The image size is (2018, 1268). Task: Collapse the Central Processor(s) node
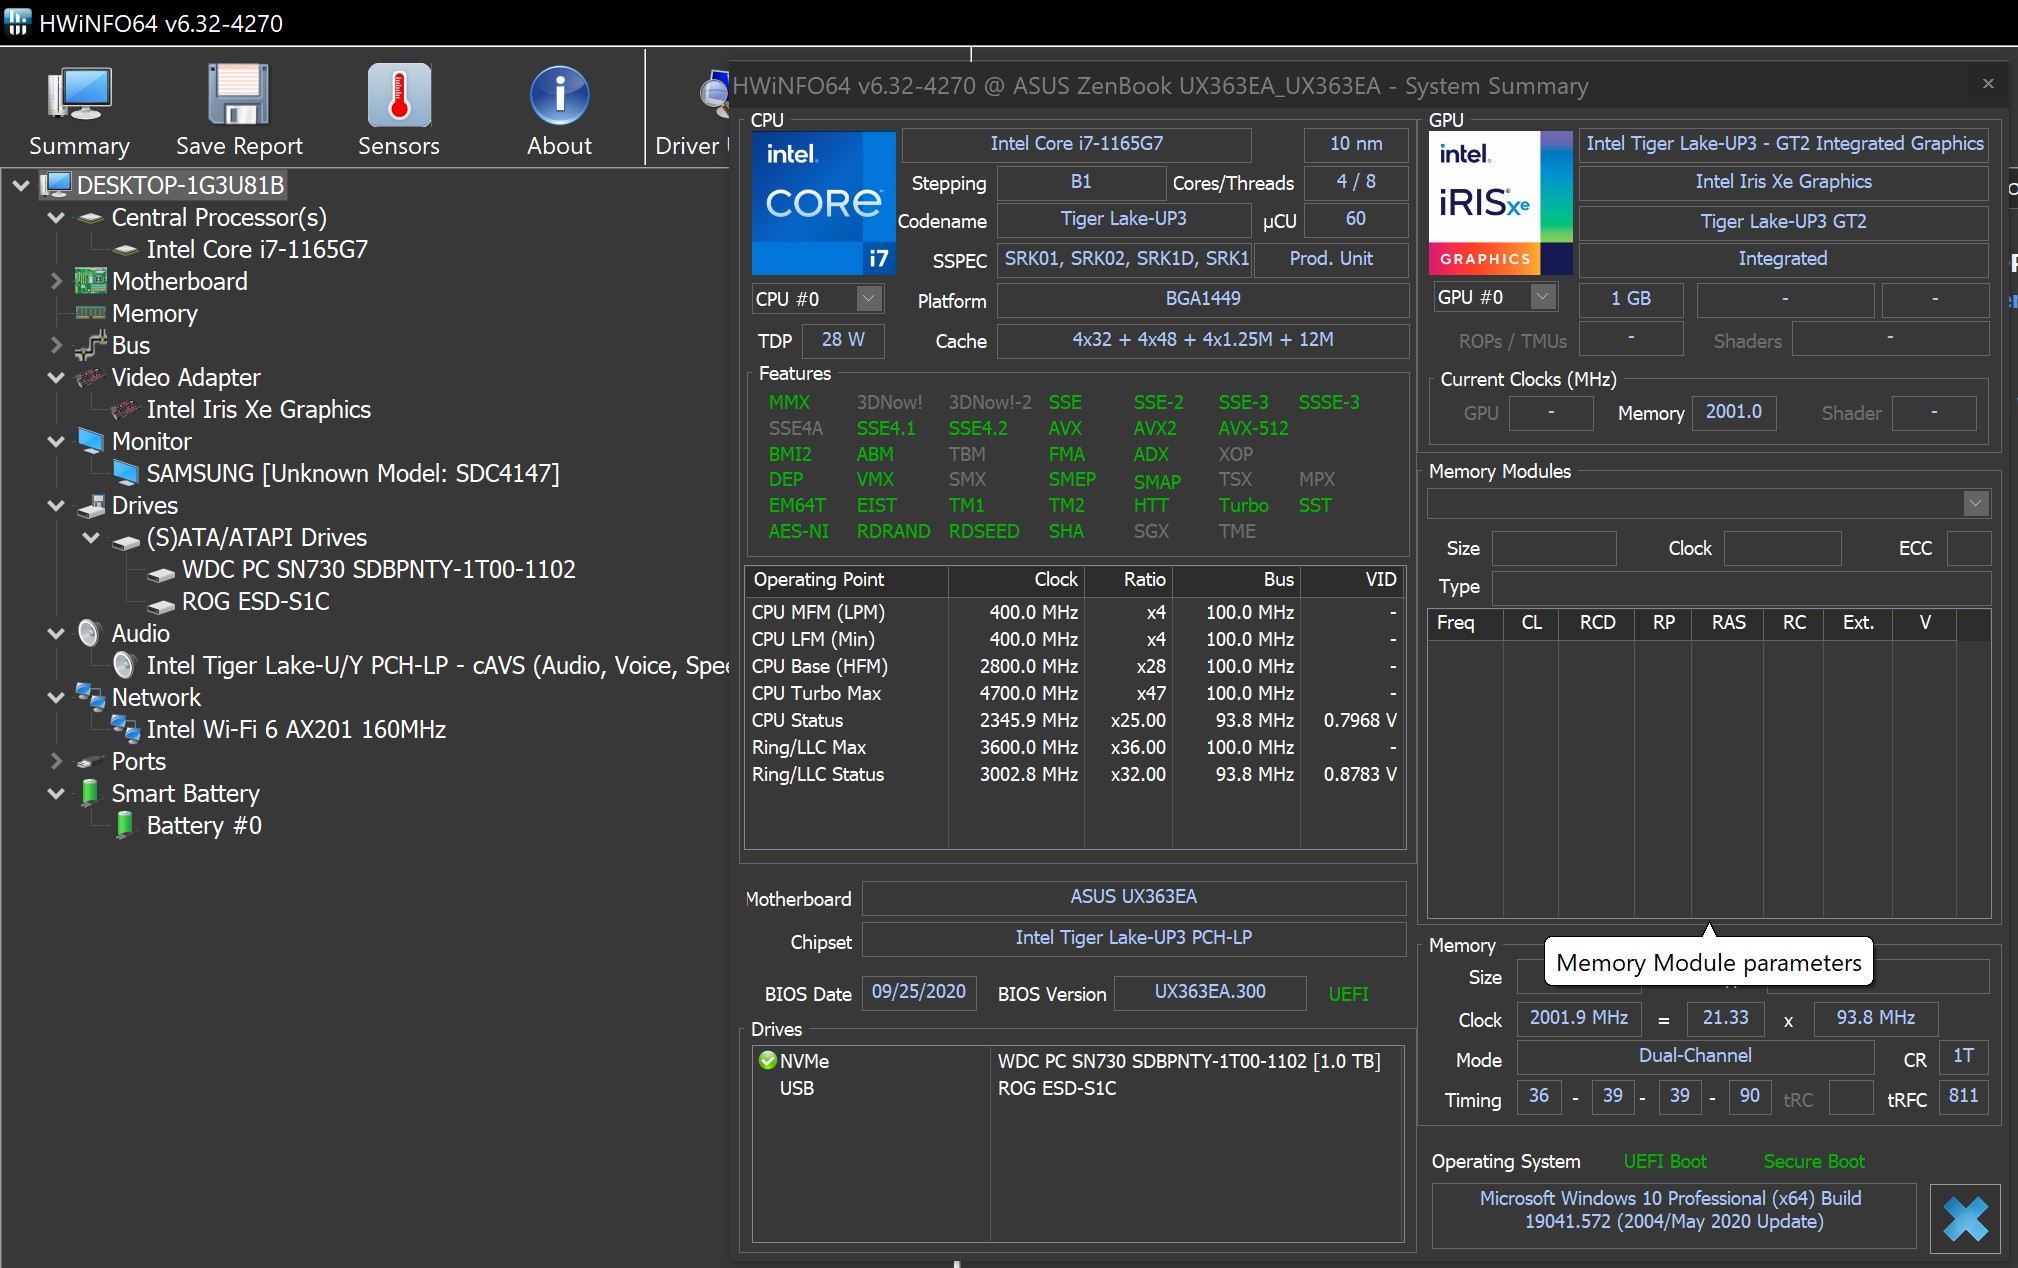pos(56,217)
